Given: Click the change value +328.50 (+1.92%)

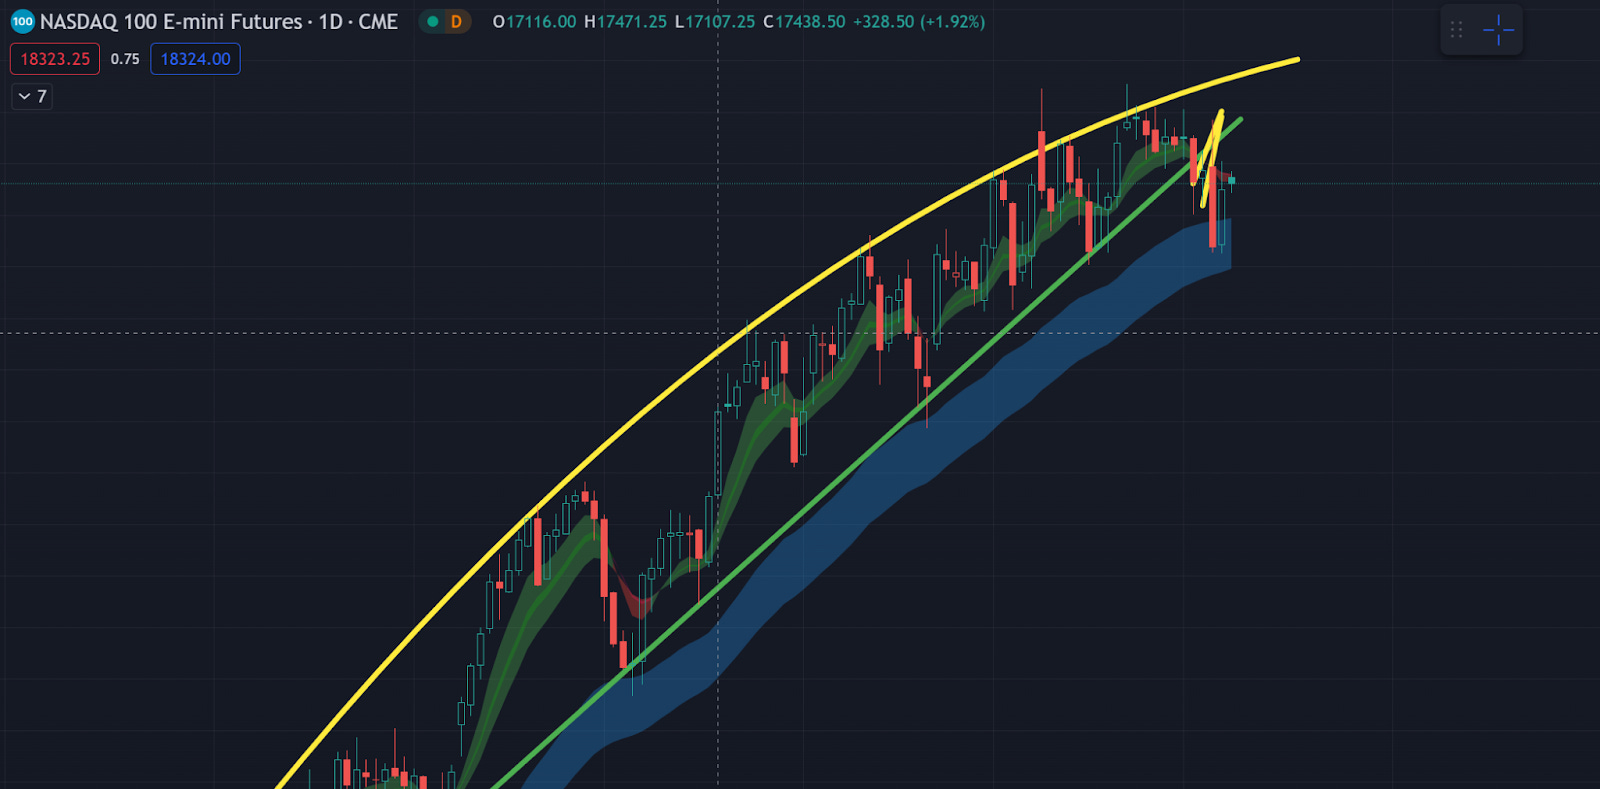Looking at the screenshot, I should point(919,21).
